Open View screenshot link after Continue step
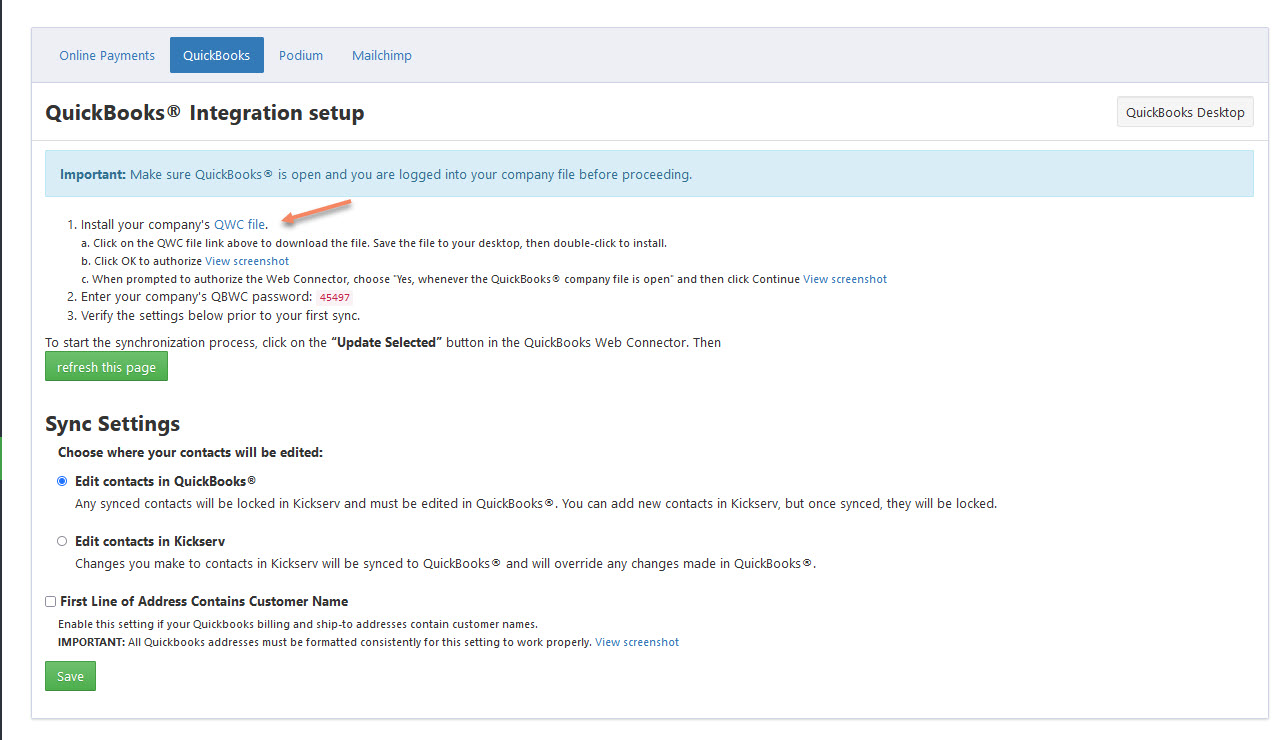The image size is (1285, 740). pyautogui.click(x=845, y=279)
